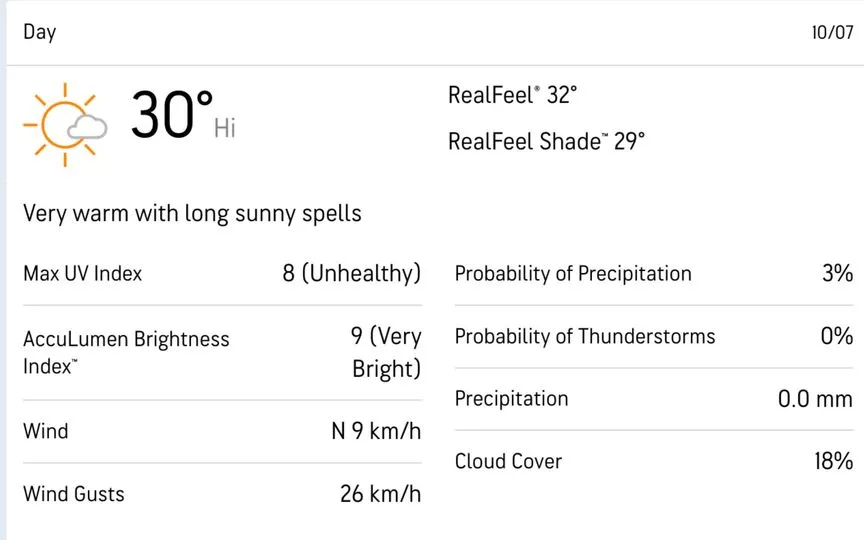Select the Wind Gusts label
This screenshot has width=864, height=540.
click(x=74, y=494)
